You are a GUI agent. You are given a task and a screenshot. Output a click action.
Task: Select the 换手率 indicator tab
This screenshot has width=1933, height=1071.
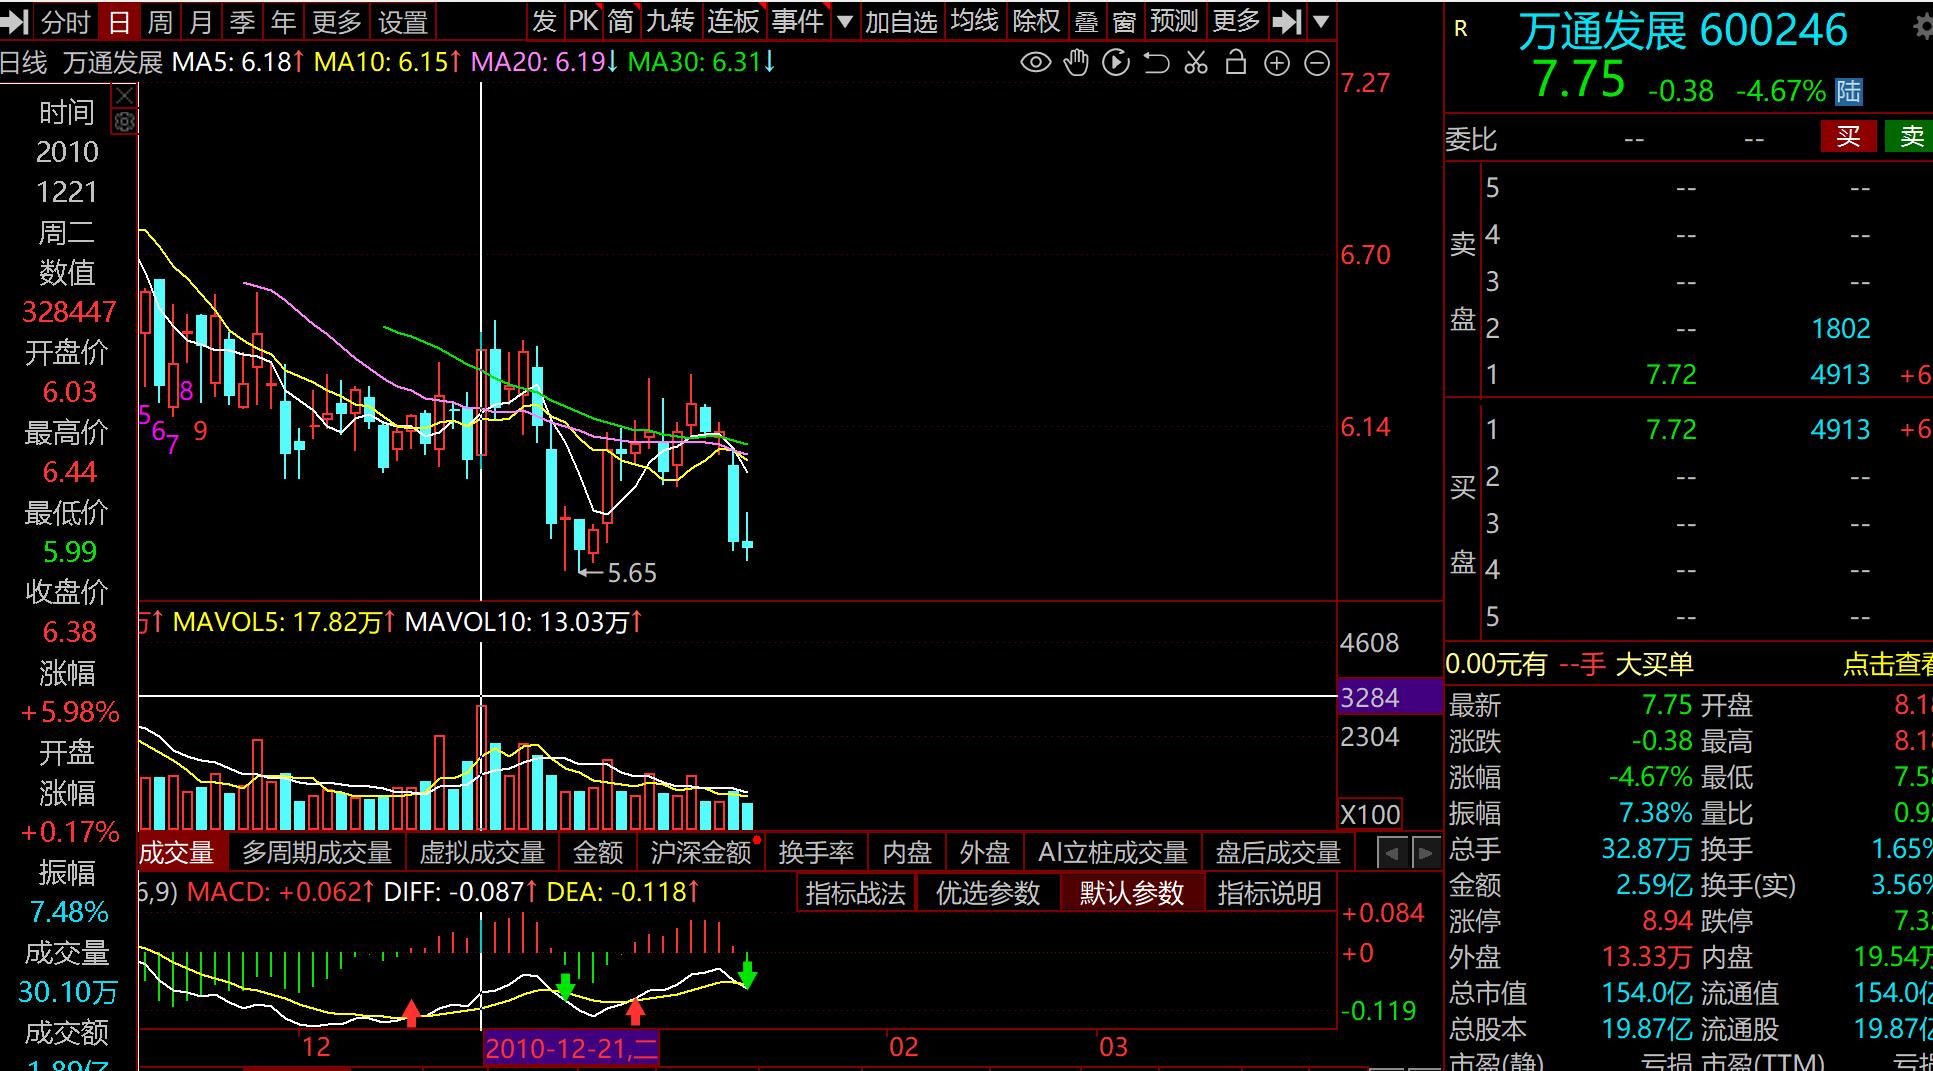[x=816, y=853]
